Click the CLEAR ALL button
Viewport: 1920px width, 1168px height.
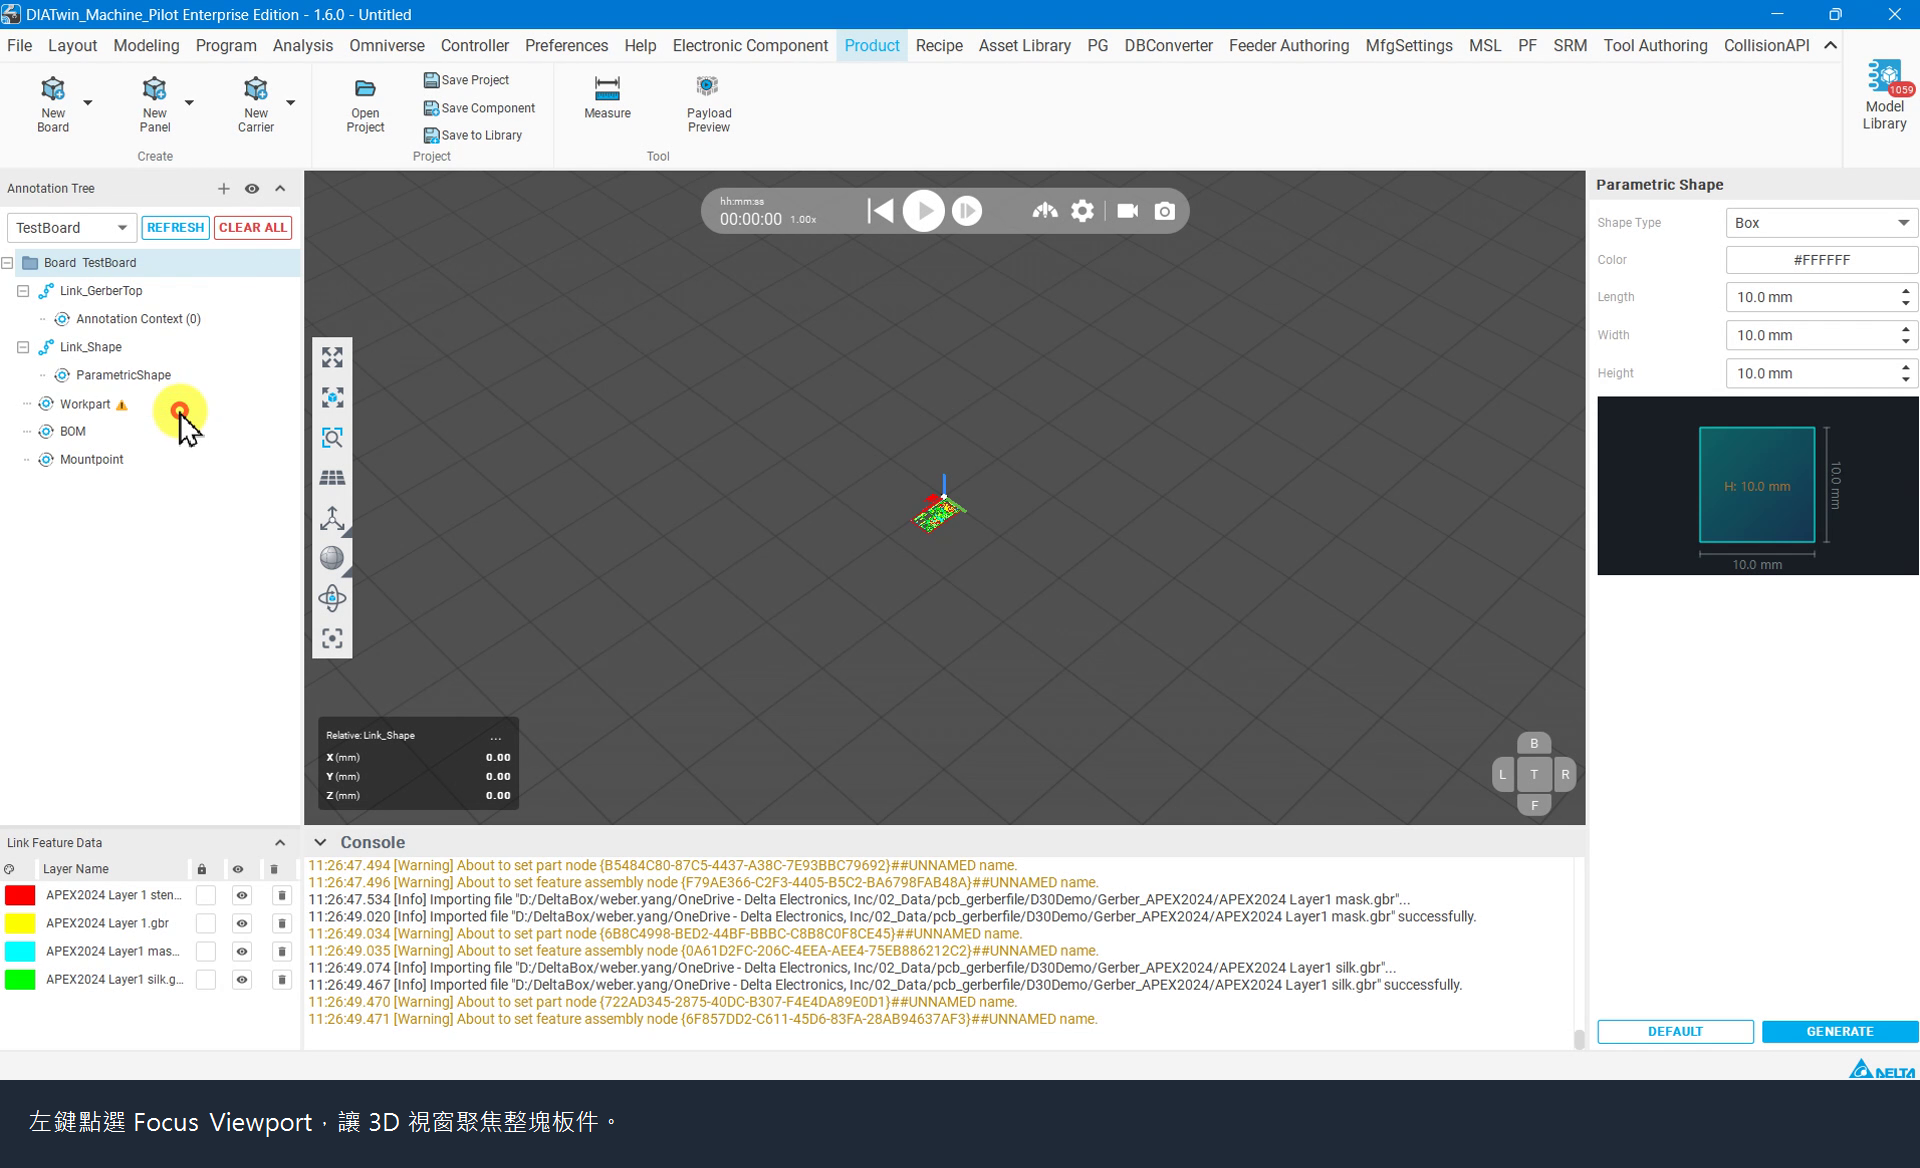pos(253,228)
